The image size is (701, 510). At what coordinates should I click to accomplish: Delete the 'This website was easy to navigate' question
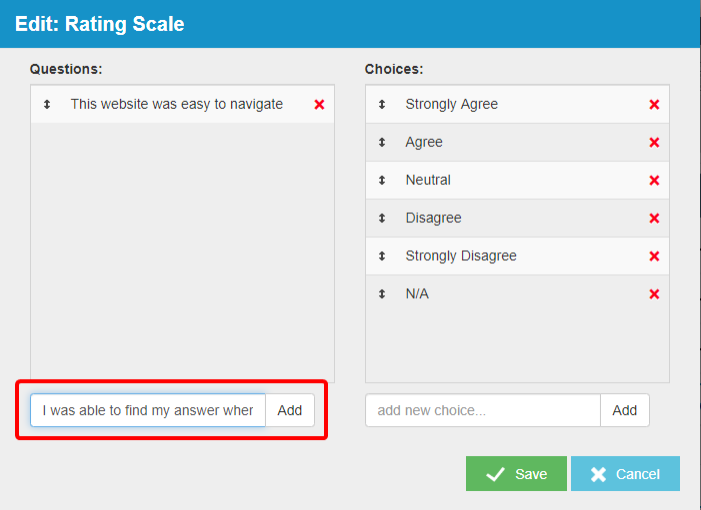[319, 104]
